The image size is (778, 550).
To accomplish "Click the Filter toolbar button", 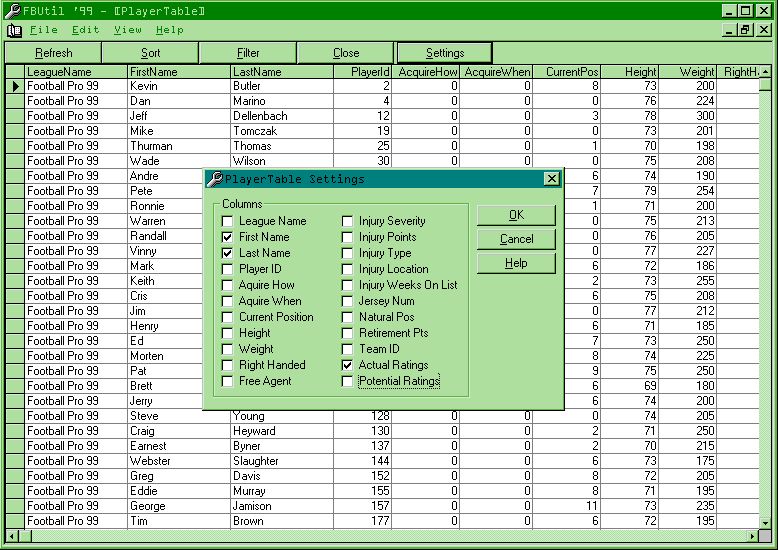I will point(248,53).
